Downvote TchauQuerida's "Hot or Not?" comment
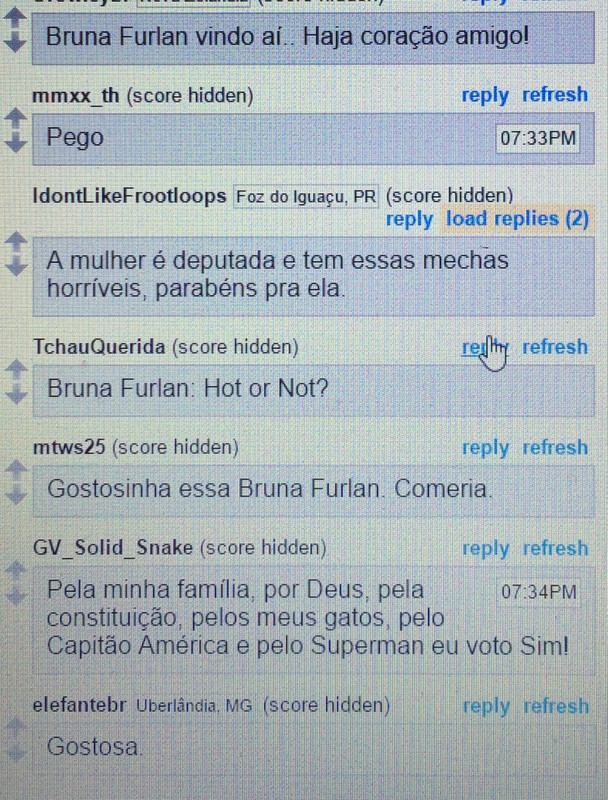Image resolution: width=608 pixels, height=800 pixels. (x=16, y=393)
